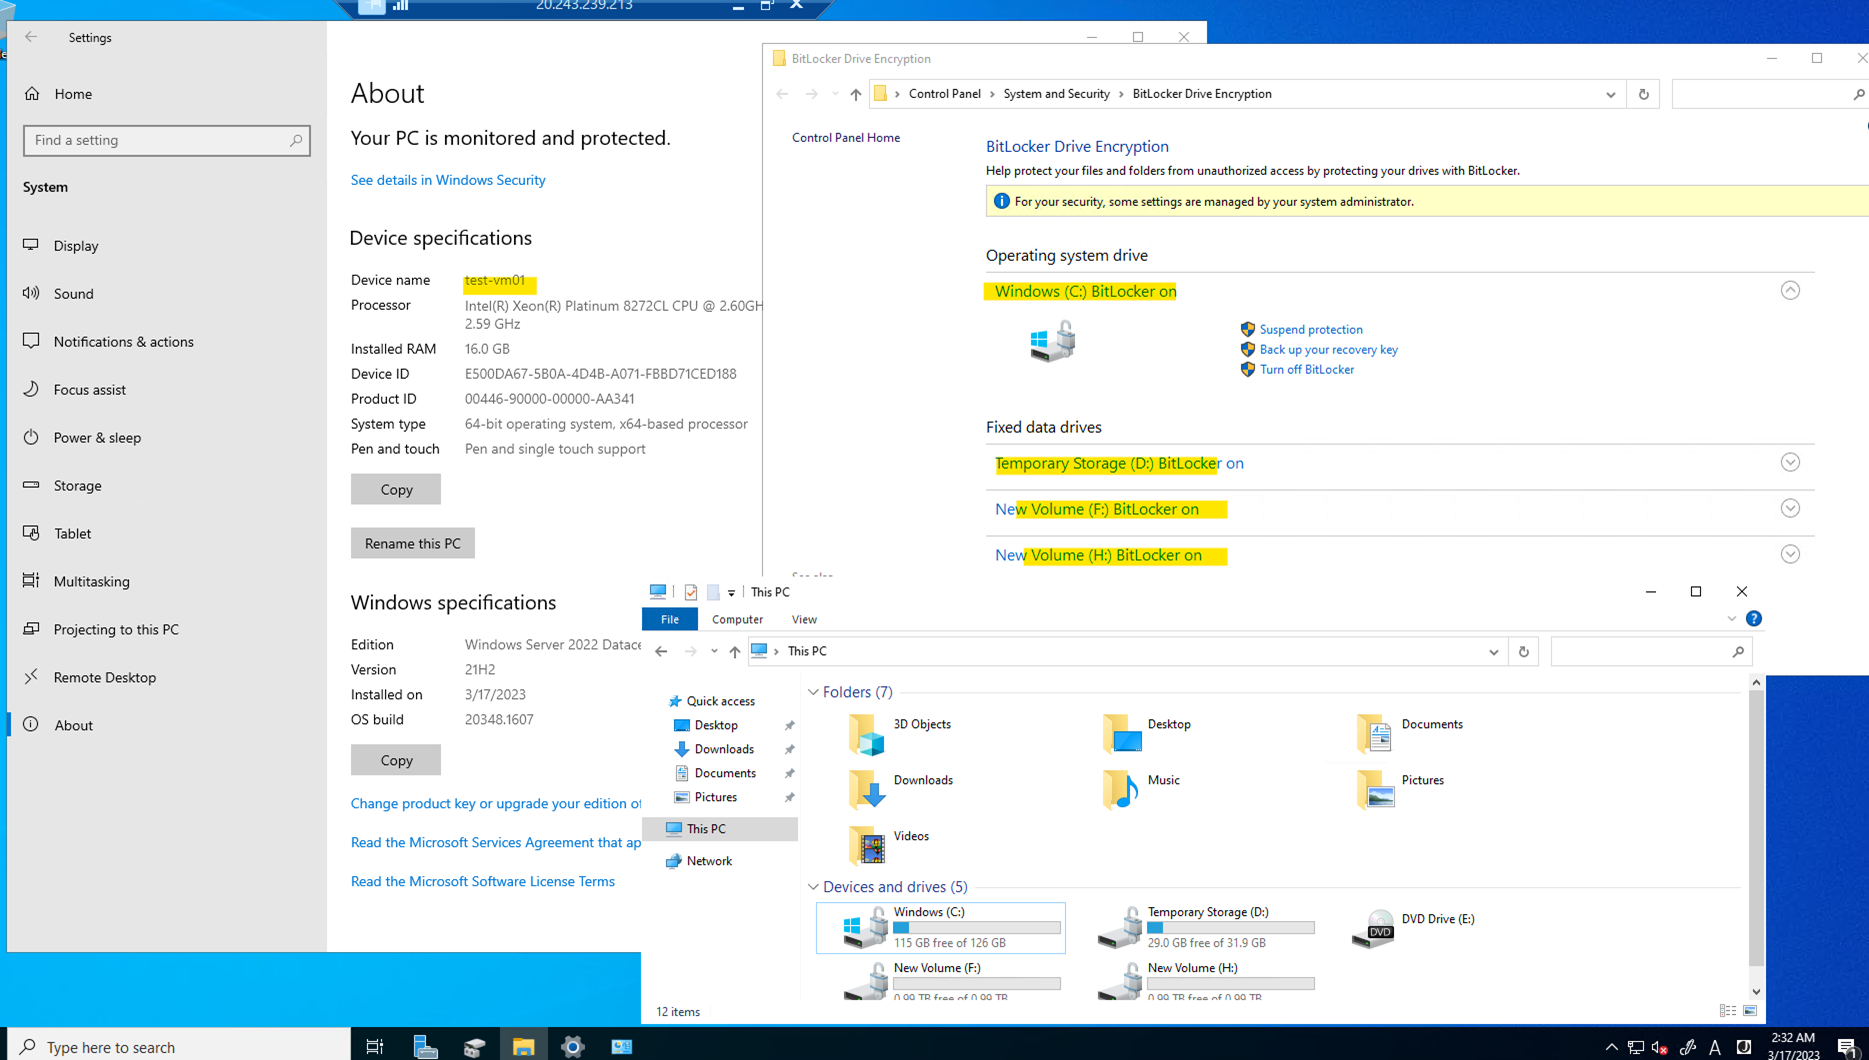Click the File Explorer help icon
Image resolution: width=1869 pixels, height=1060 pixels.
pyautogui.click(x=1753, y=619)
